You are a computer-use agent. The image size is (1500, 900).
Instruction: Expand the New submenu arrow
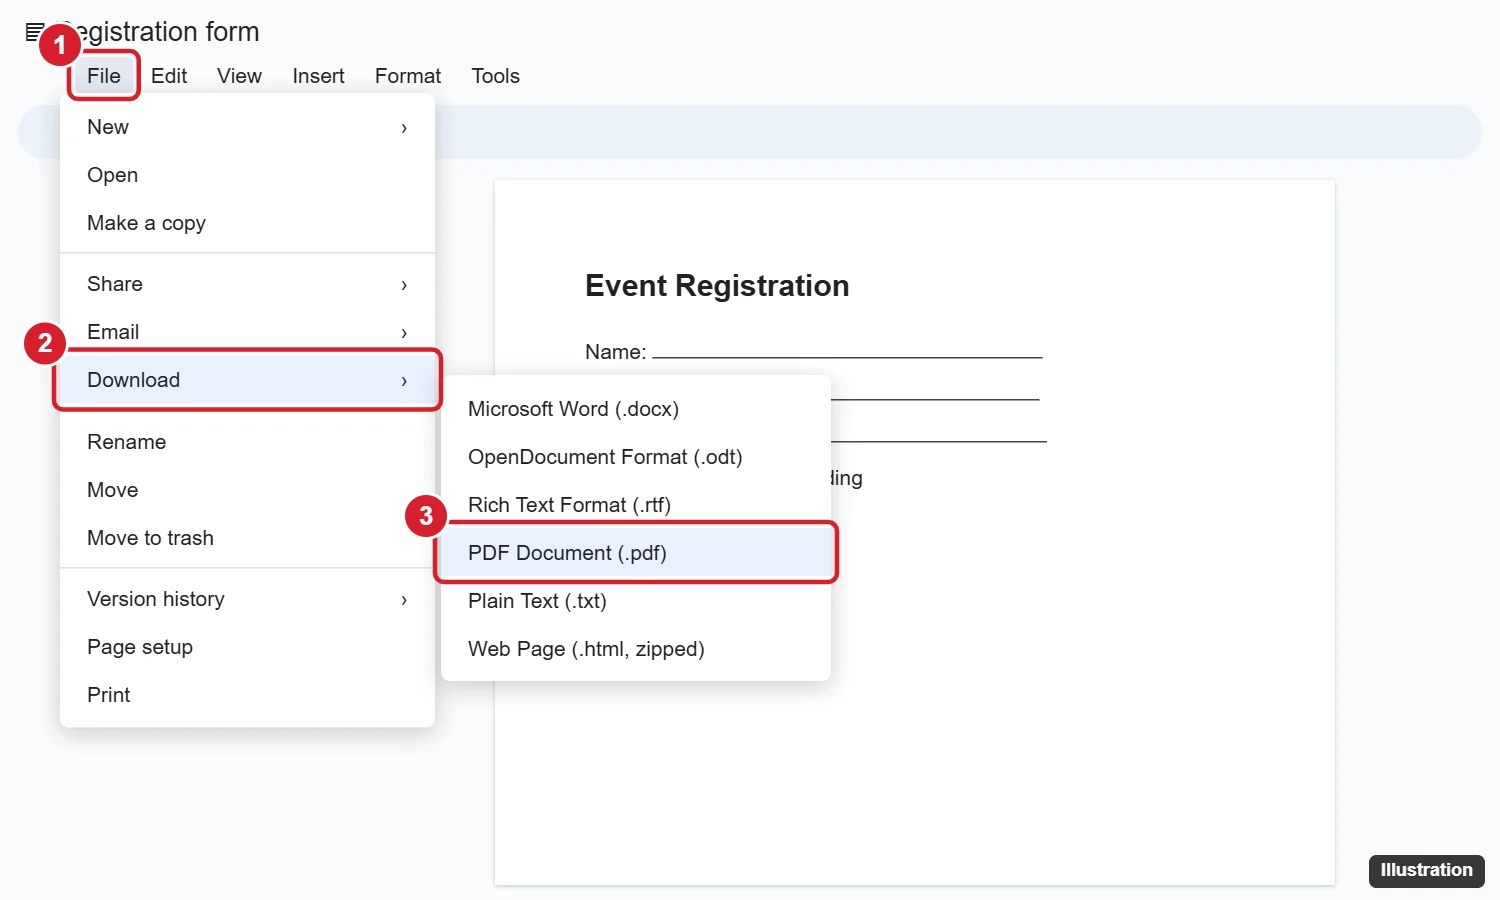coord(404,128)
